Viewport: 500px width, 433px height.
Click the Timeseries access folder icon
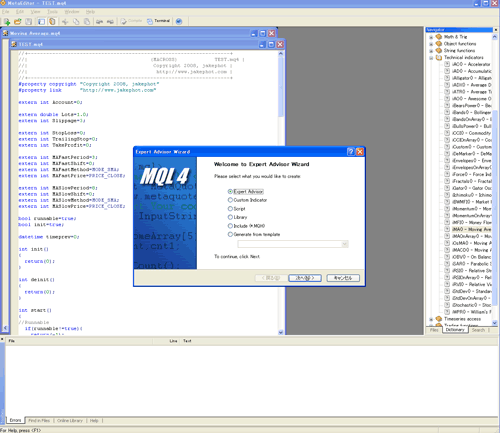point(439,319)
